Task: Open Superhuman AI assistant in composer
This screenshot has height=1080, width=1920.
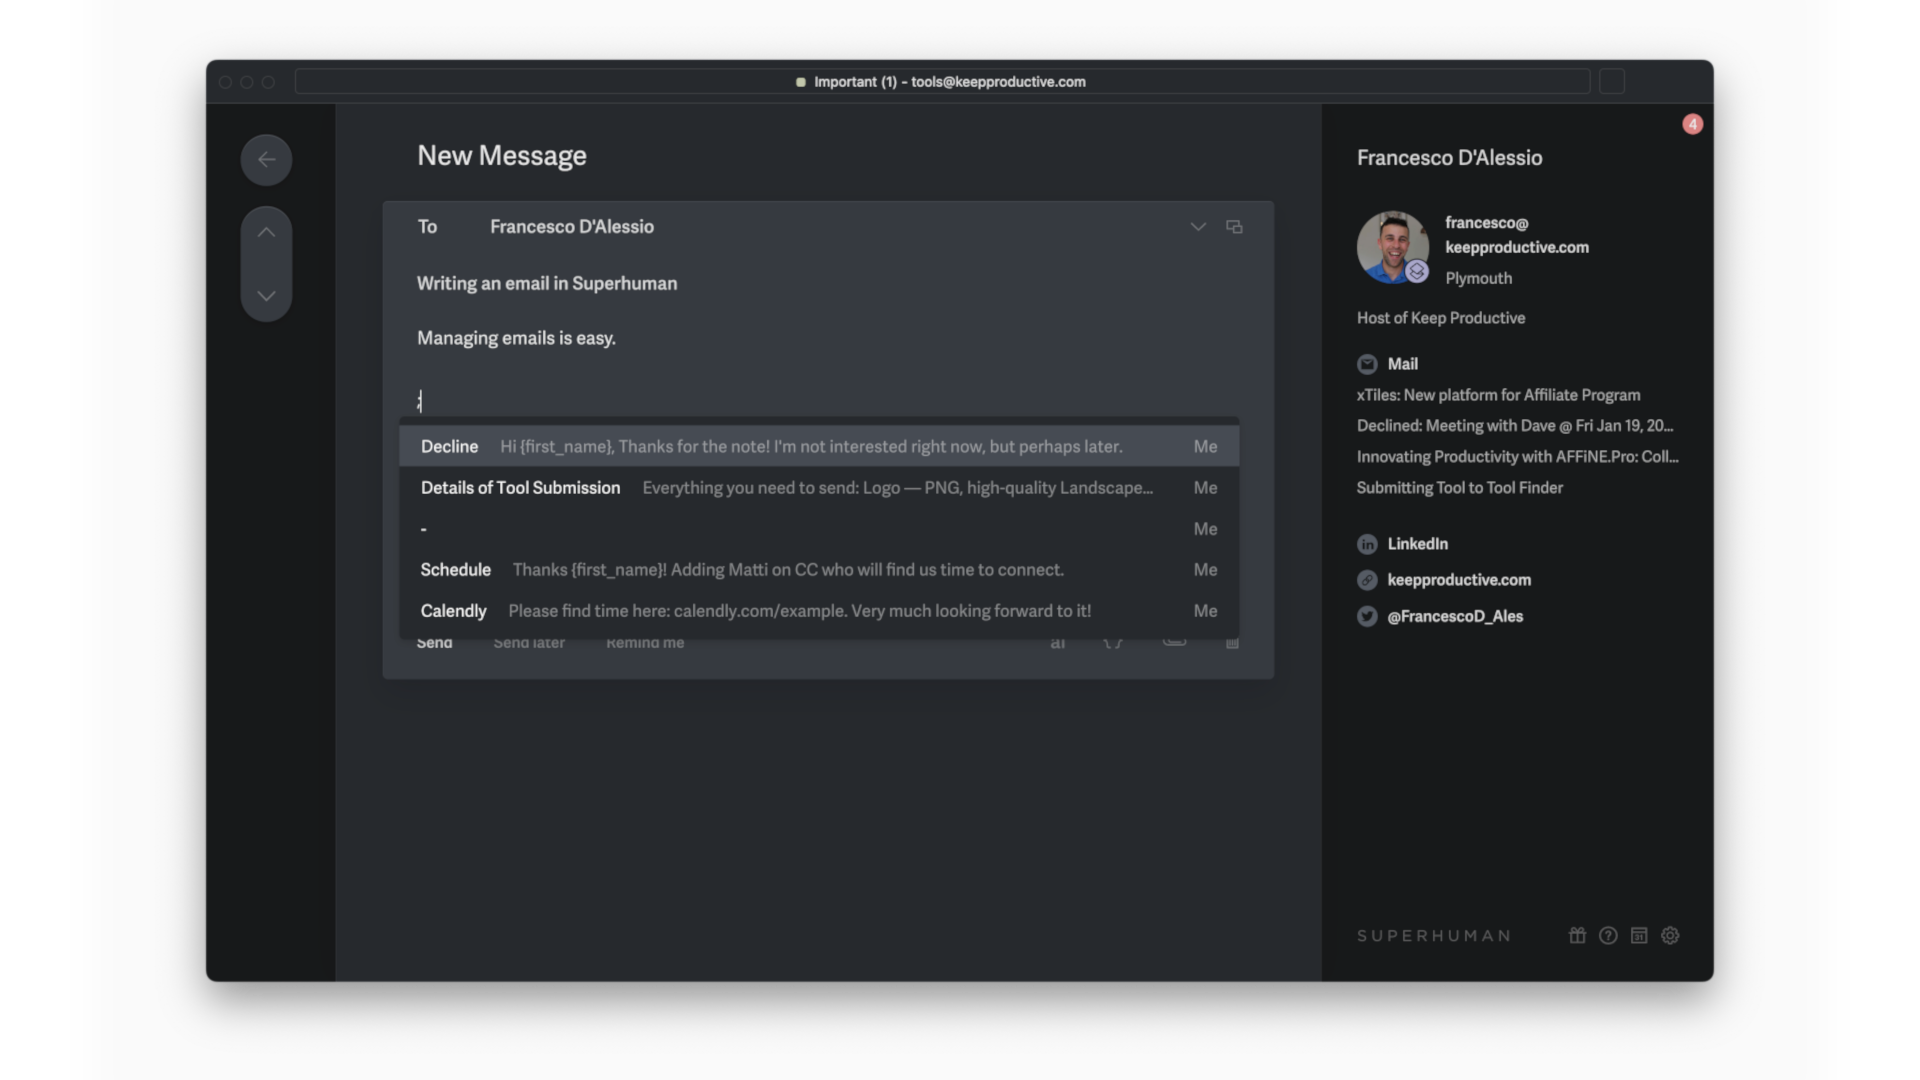Action: 1058,644
